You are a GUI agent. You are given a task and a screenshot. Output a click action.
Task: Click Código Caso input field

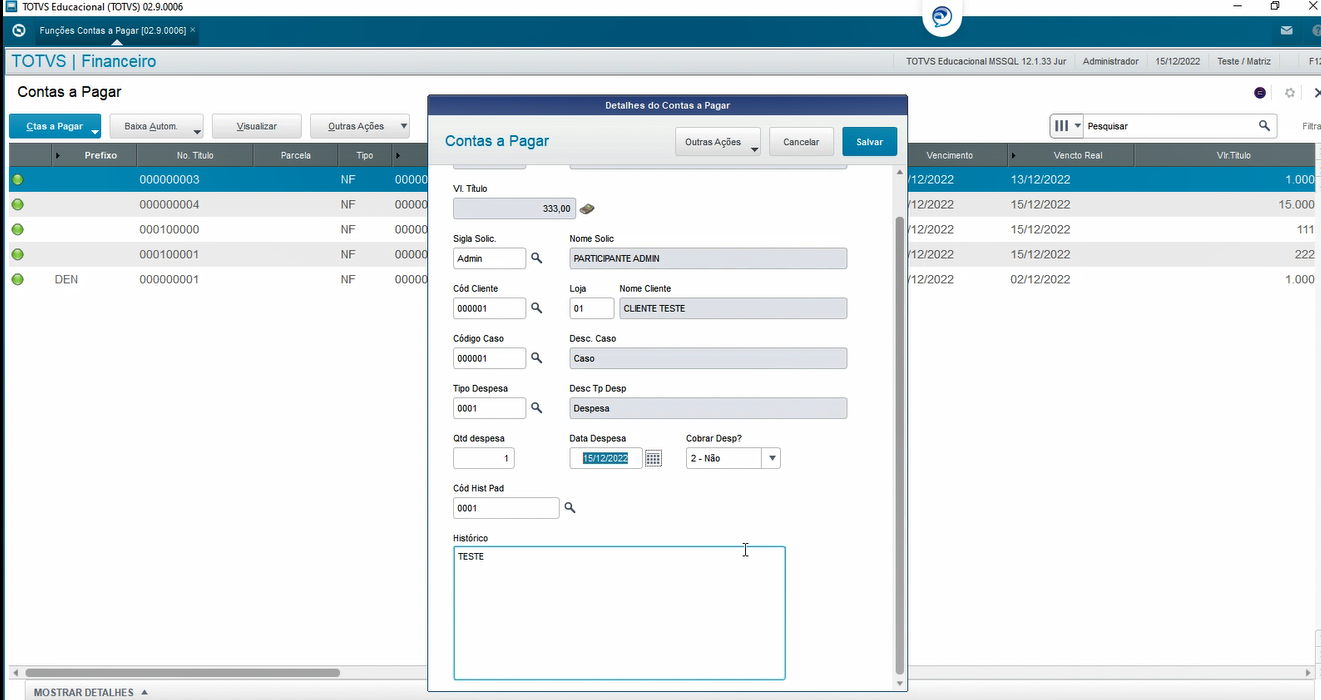[489, 358]
